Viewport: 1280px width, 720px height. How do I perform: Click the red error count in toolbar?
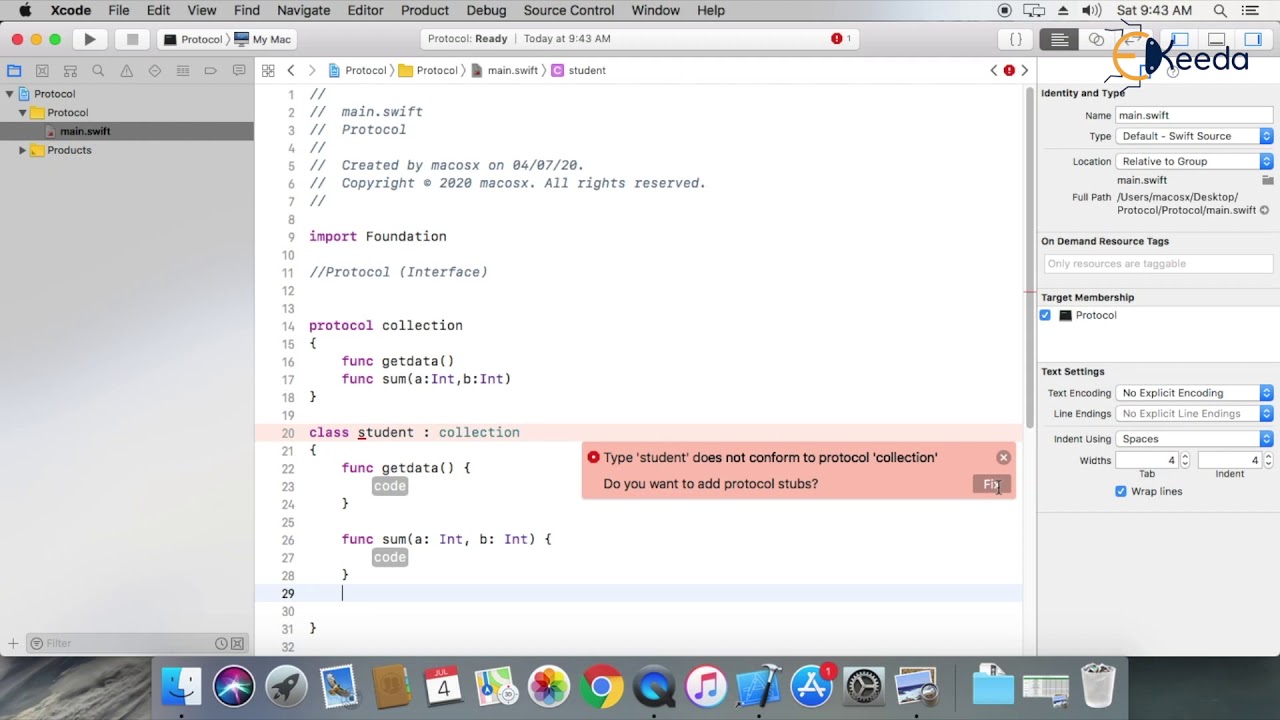(x=841, y=39)
